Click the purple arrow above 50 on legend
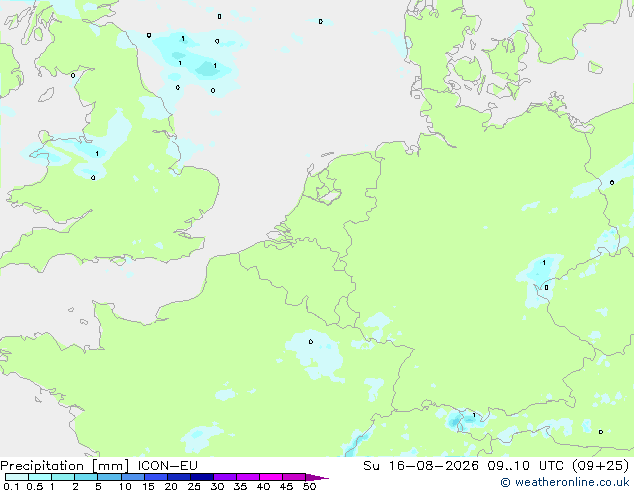Screen dimensions: 634x490 click(317, 477)
